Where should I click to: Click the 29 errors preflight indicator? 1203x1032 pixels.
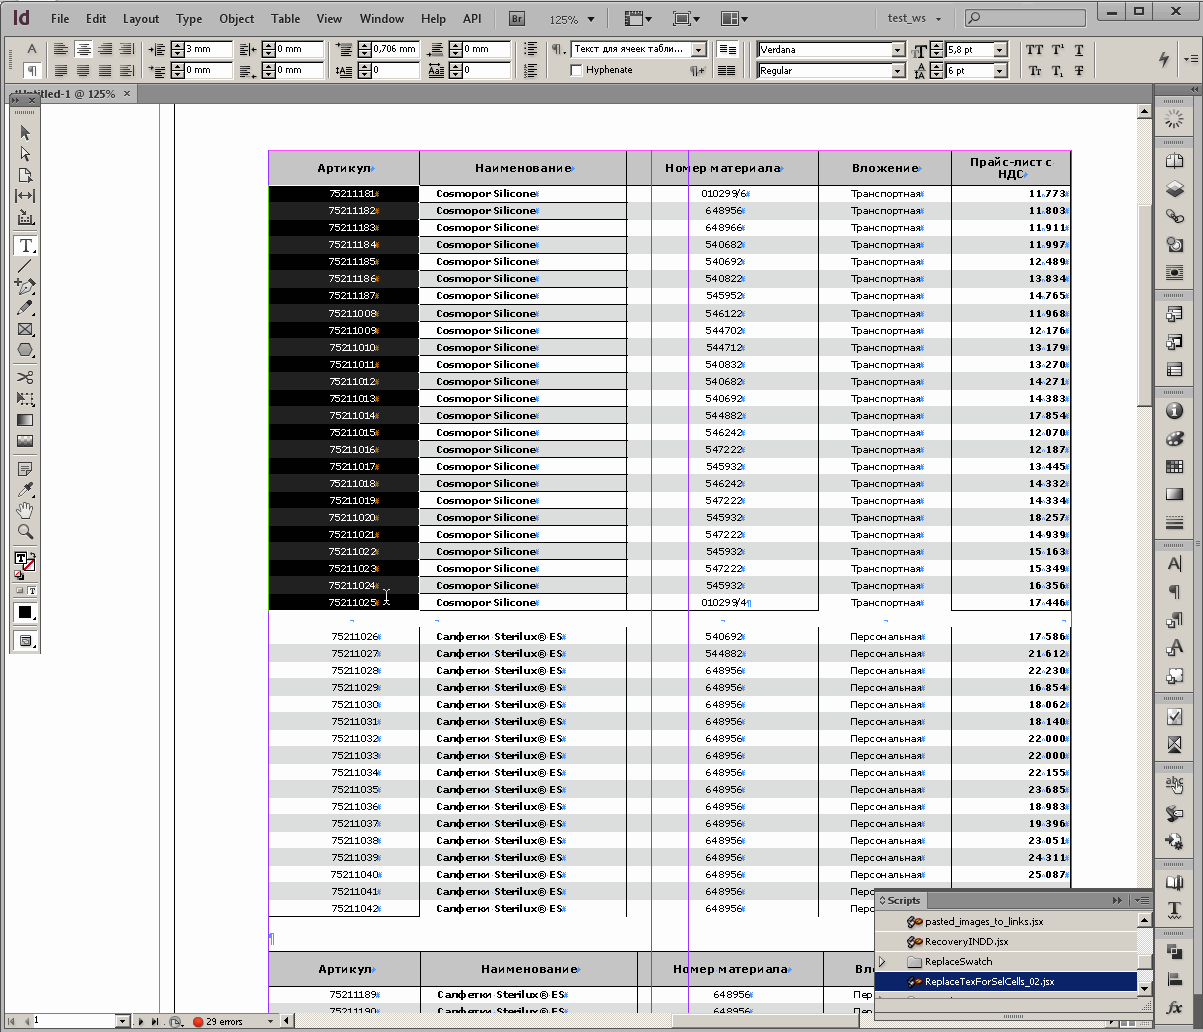tap(218, 1021)
